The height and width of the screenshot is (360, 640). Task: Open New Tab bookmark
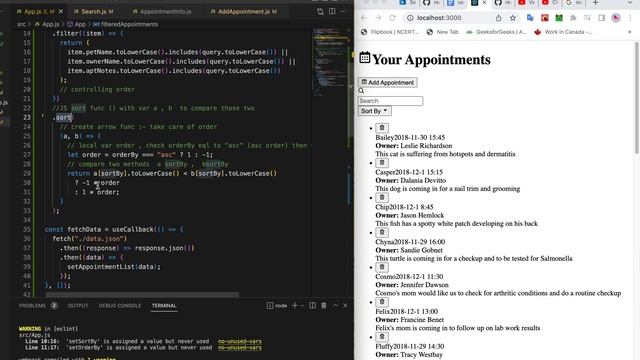tap(442, 32)
